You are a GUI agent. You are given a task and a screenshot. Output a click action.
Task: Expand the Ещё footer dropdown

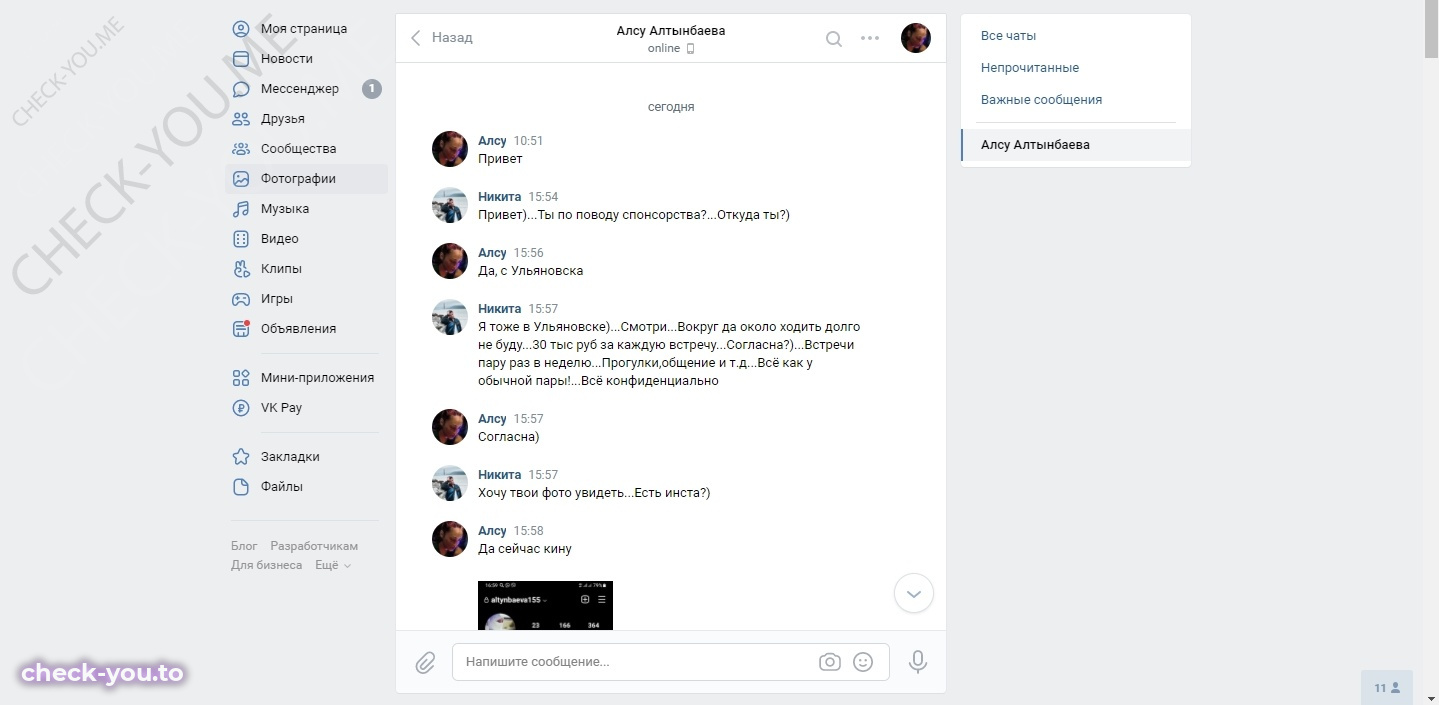pyautogui.click(x=333, y=565)
